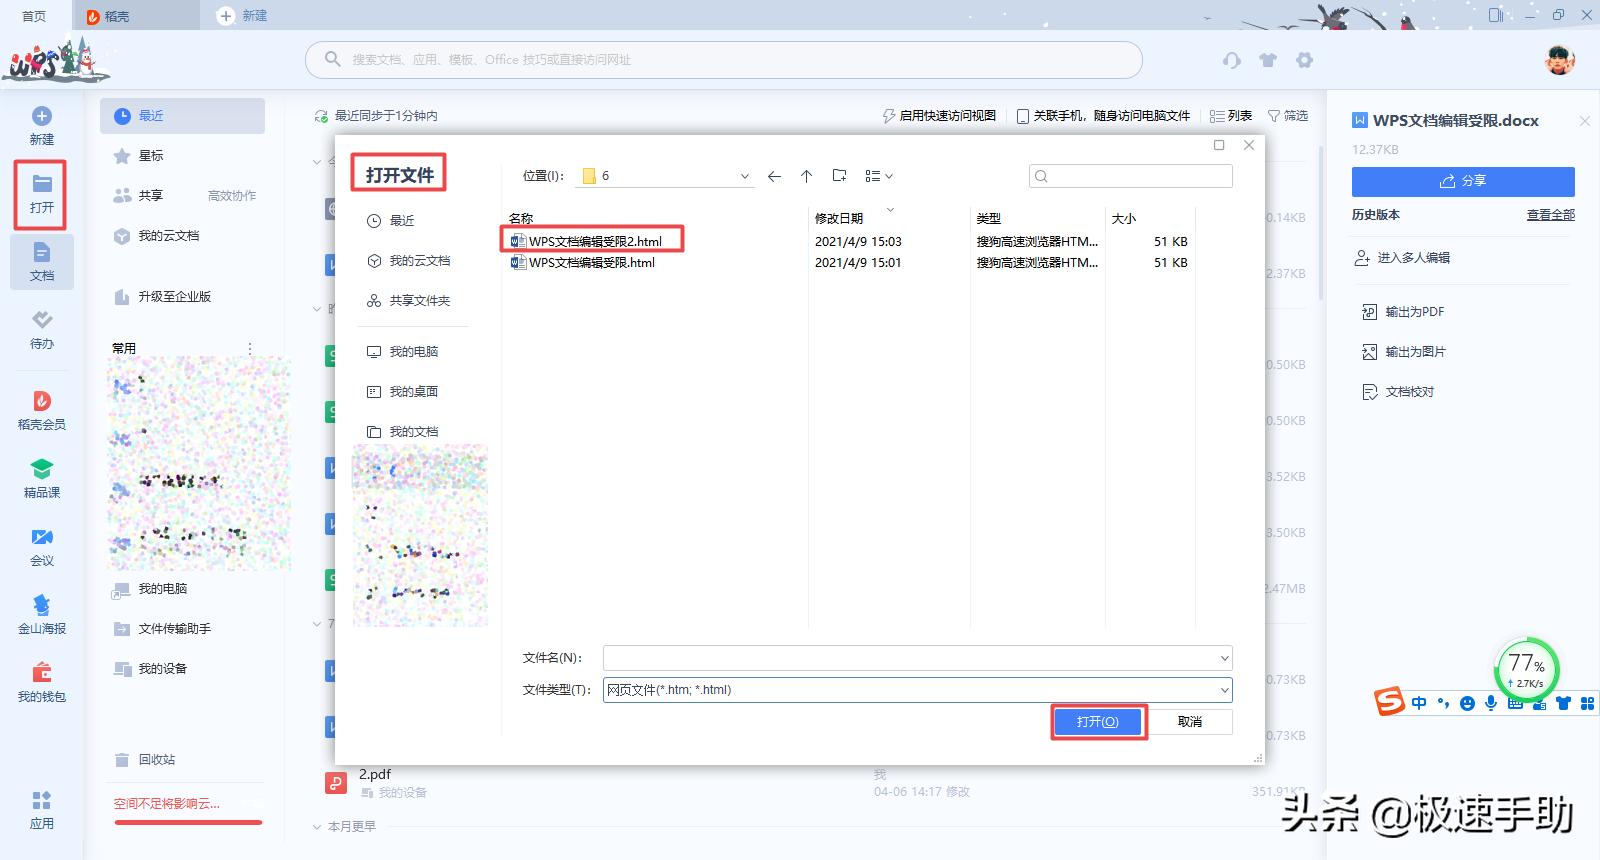
Task: Click 文档校对
Action: [1398, 392]
